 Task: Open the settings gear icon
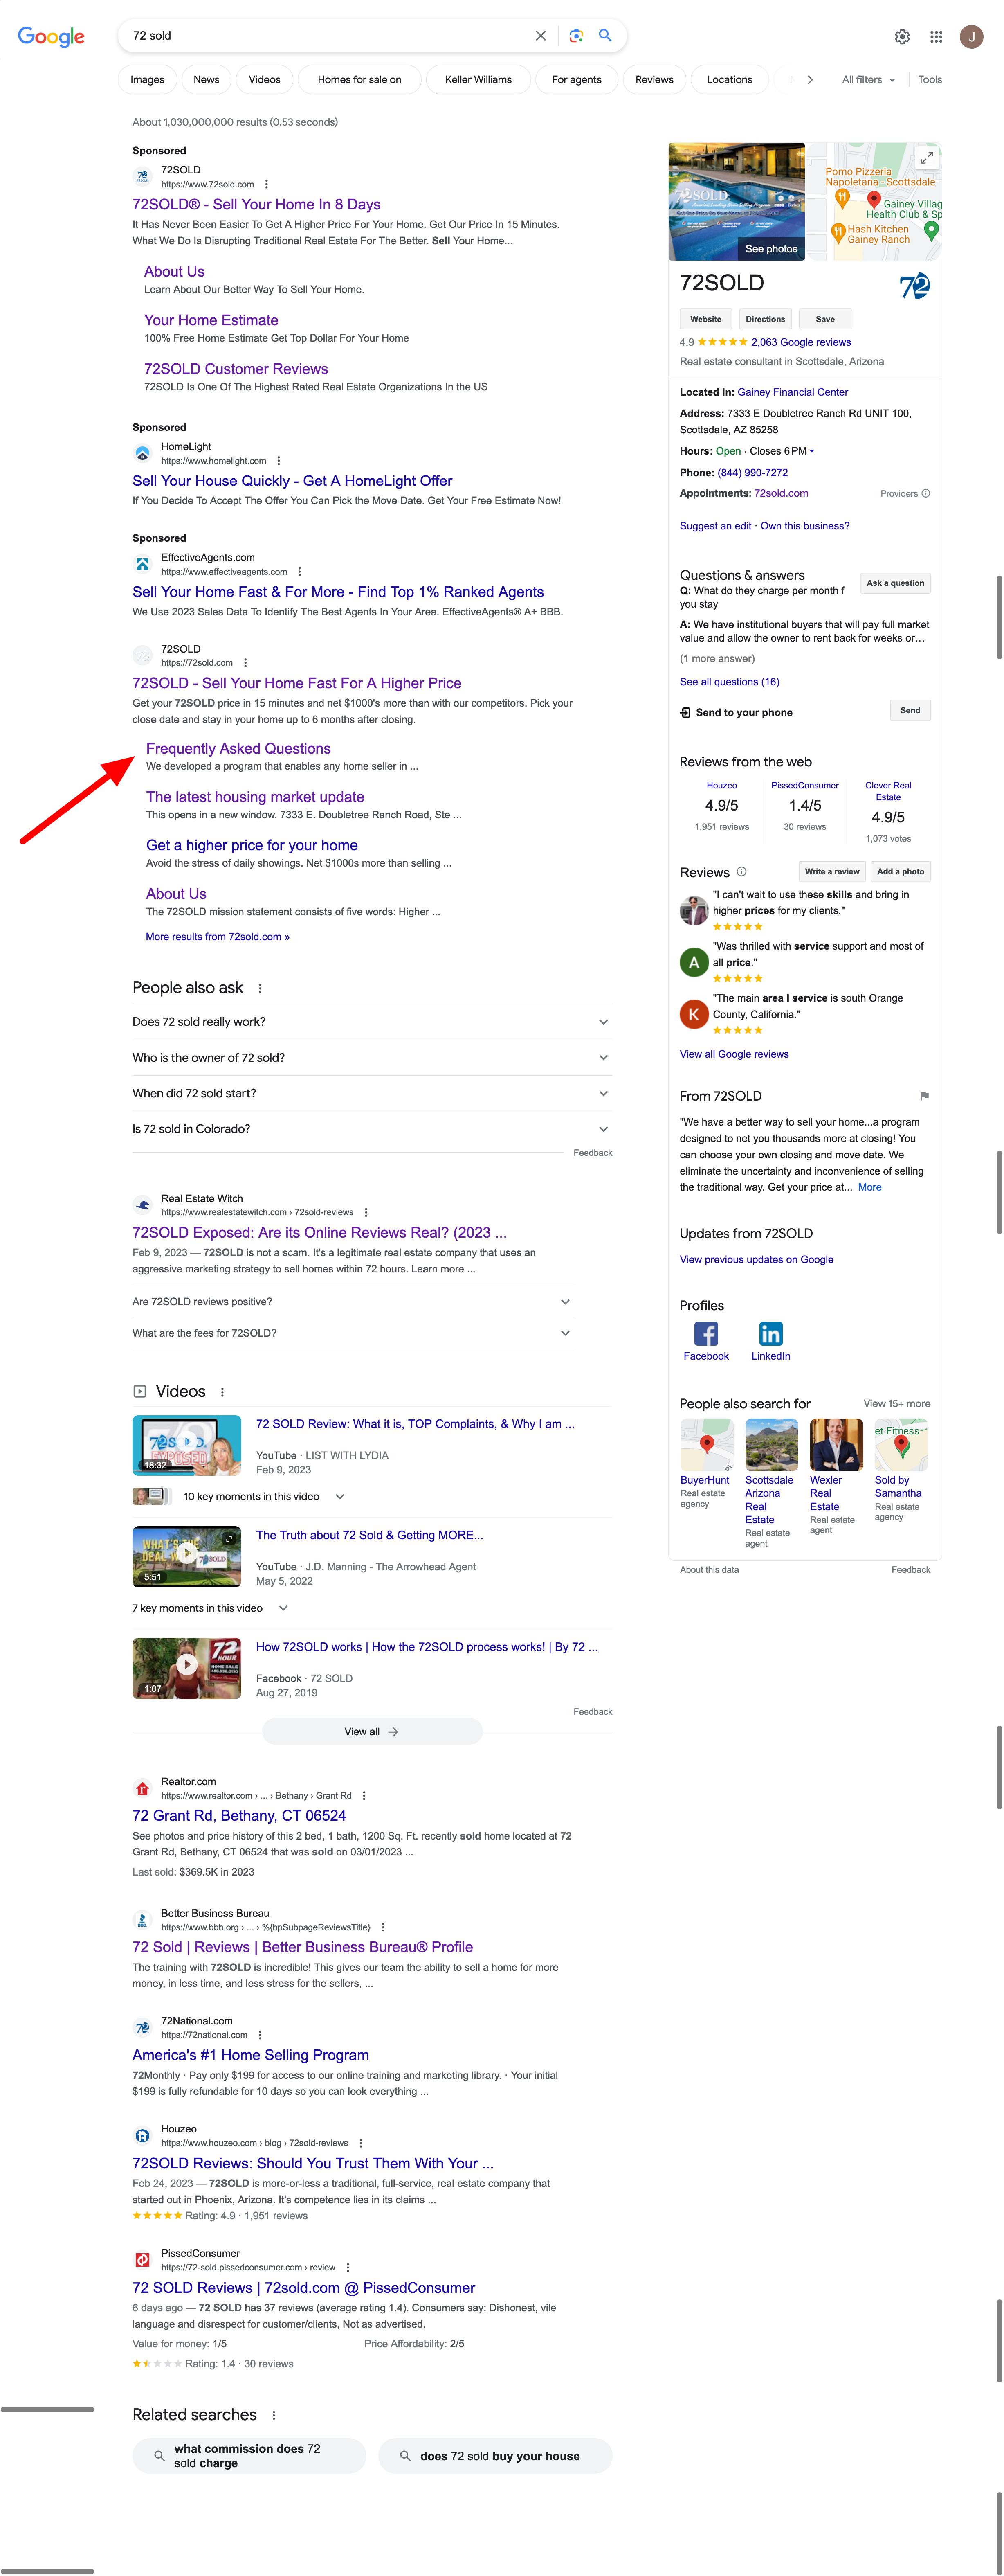902,37
